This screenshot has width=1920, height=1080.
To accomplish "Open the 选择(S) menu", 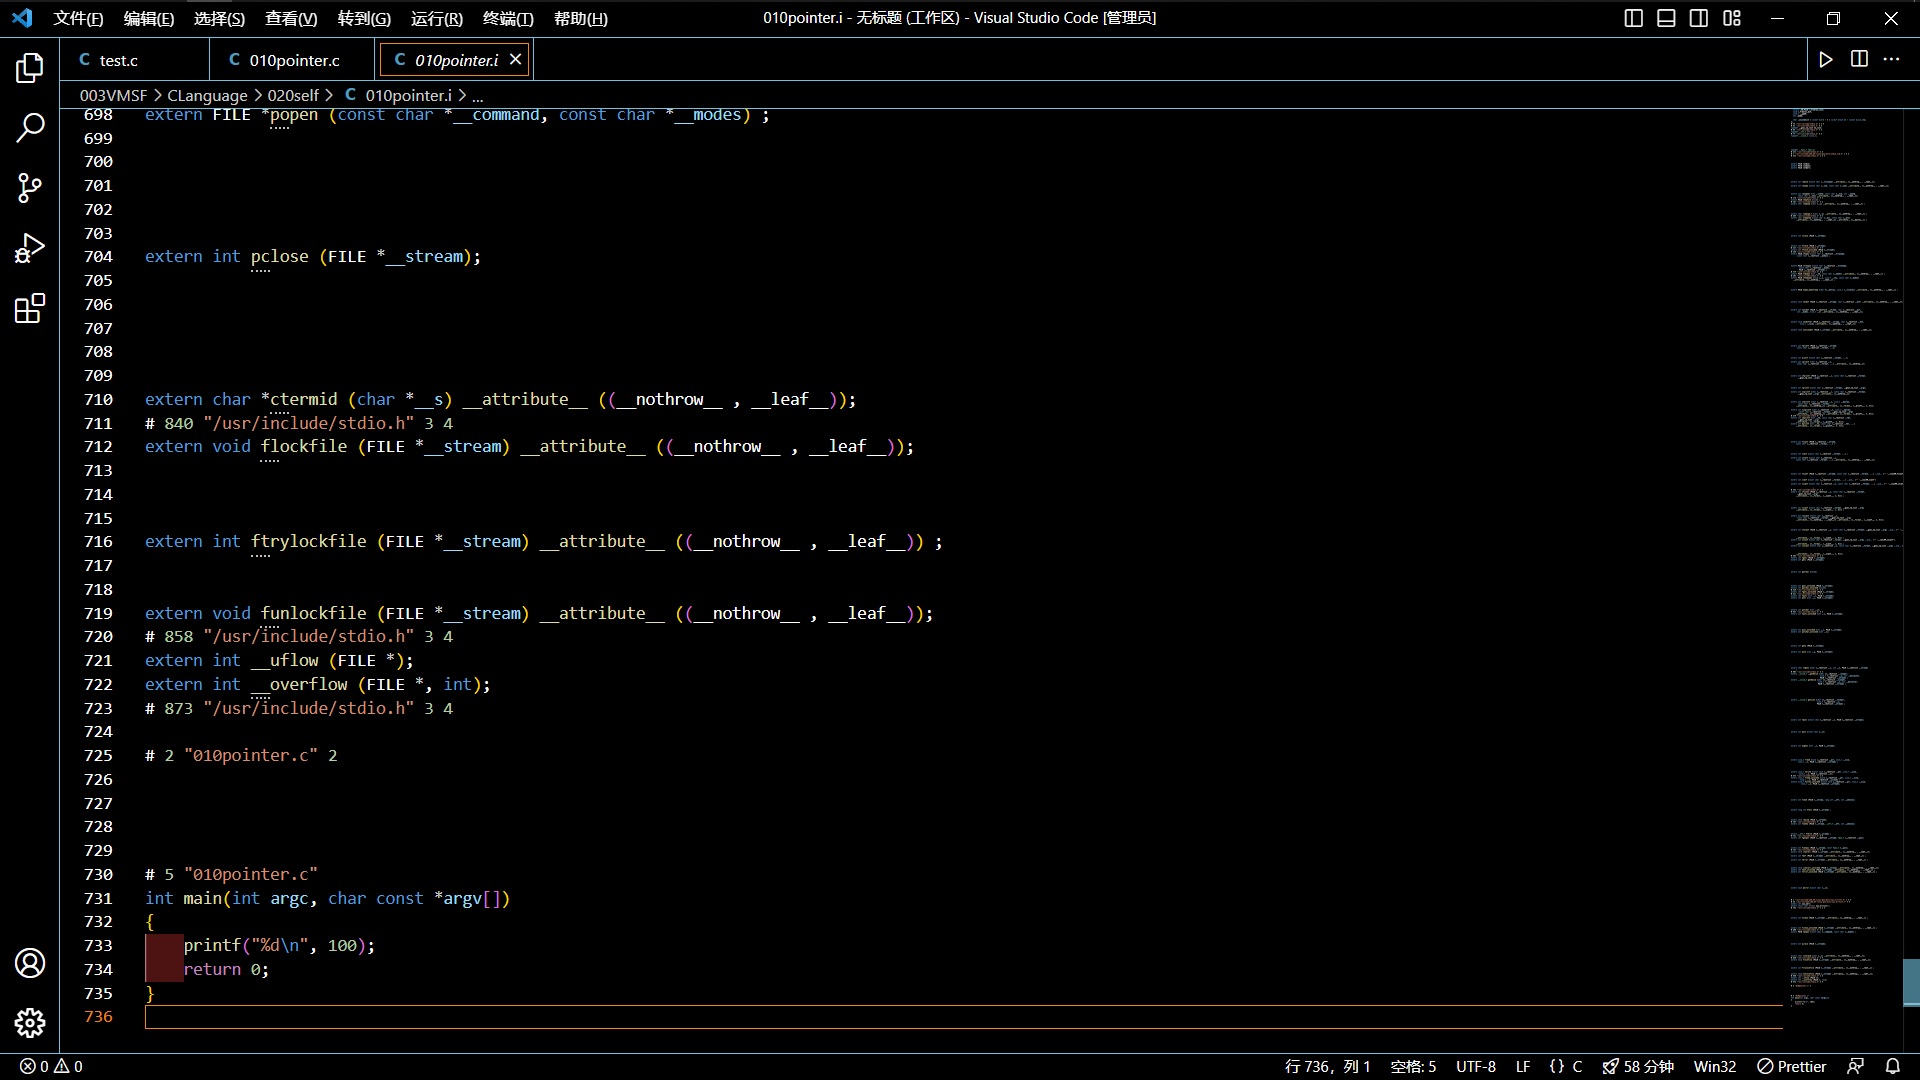I will (x=219, y=18).
